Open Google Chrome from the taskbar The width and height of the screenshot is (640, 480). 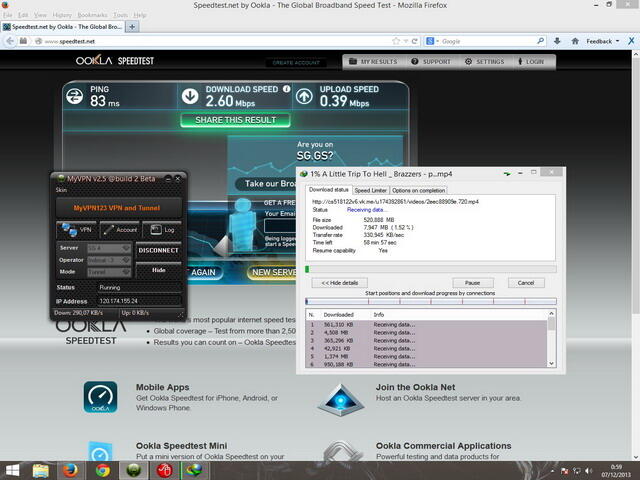[x=102, y=471]
